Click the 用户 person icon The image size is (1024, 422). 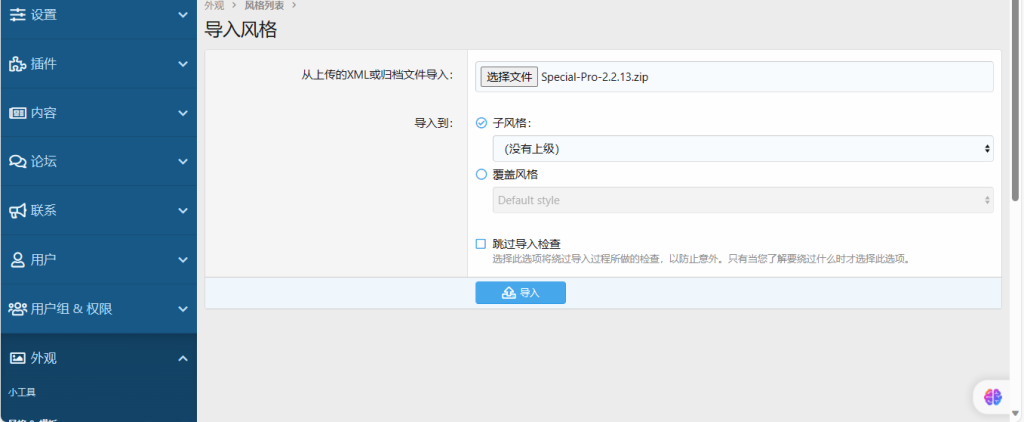coord(18,259)
